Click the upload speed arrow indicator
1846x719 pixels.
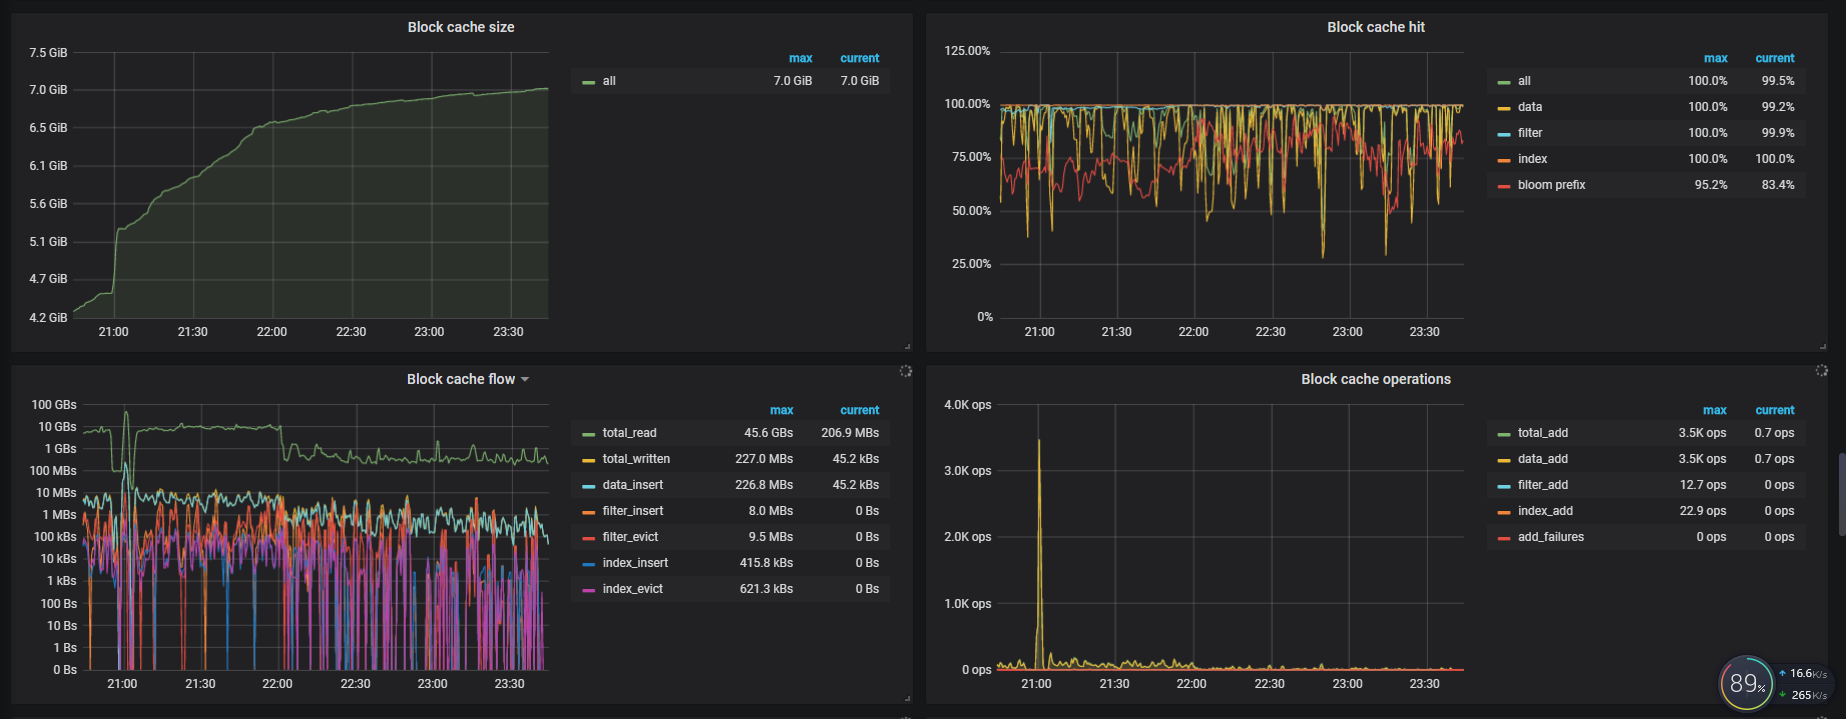pyautogui.click(x=1782, y=673)
